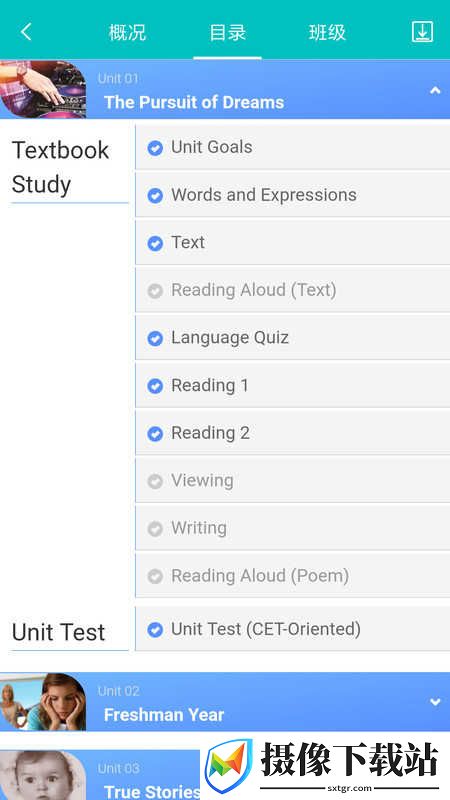Open the Text lesson

(x=292, y=243)
